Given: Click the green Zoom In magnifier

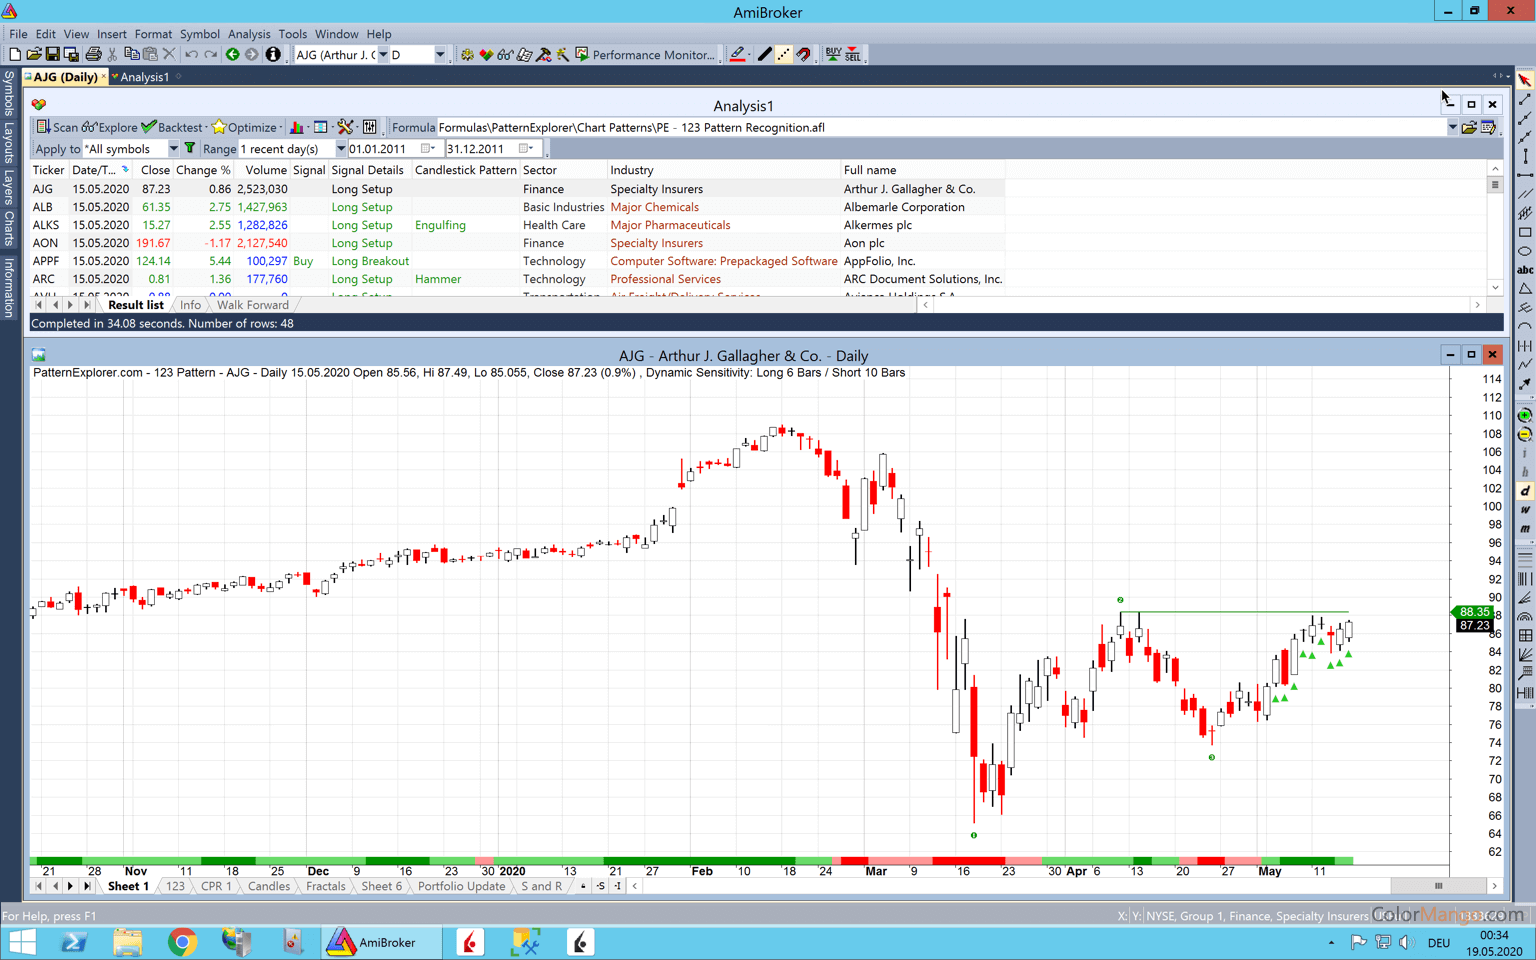Looking at the screenshot, I should pos(1525,415).
